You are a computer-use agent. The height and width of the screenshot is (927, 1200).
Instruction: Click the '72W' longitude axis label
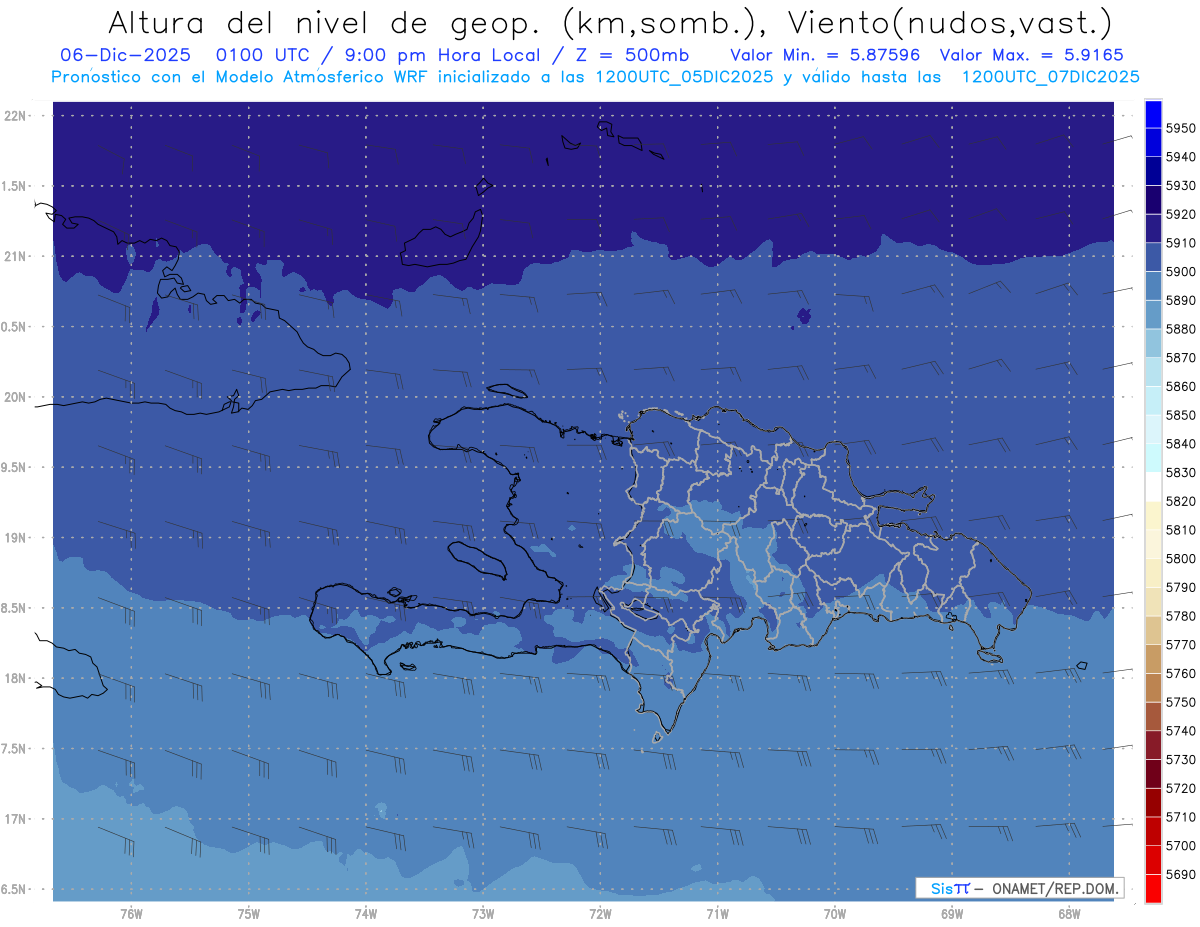[600, 913]
